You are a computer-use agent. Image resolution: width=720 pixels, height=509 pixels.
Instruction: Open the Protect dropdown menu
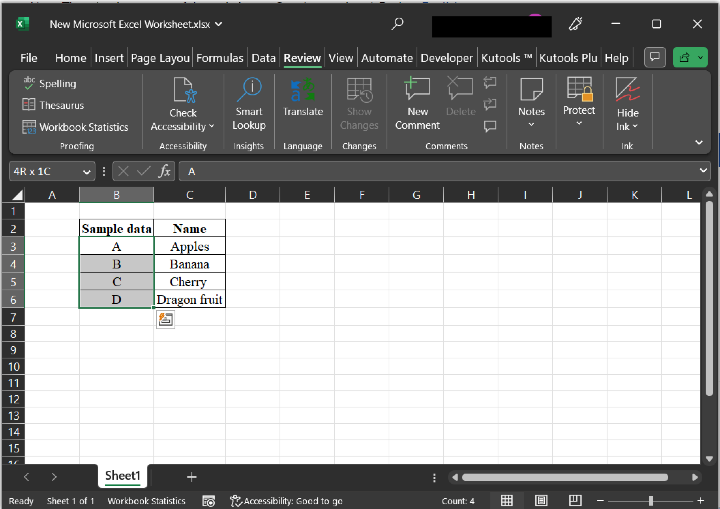pyautogui.click(x=579, y=111)
